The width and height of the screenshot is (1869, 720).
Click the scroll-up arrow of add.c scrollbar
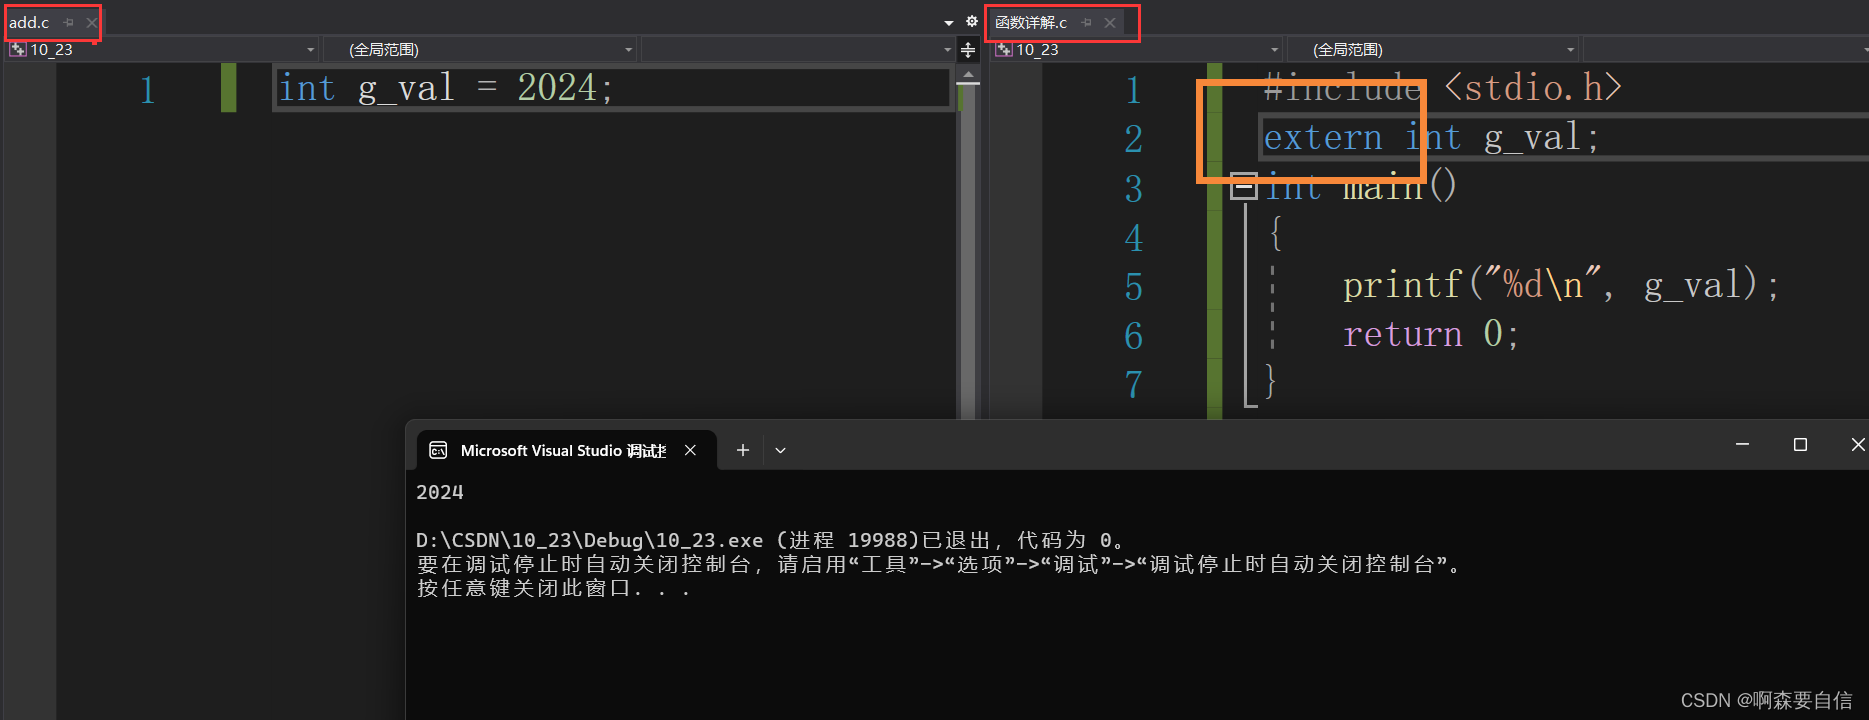pos(968,74)
